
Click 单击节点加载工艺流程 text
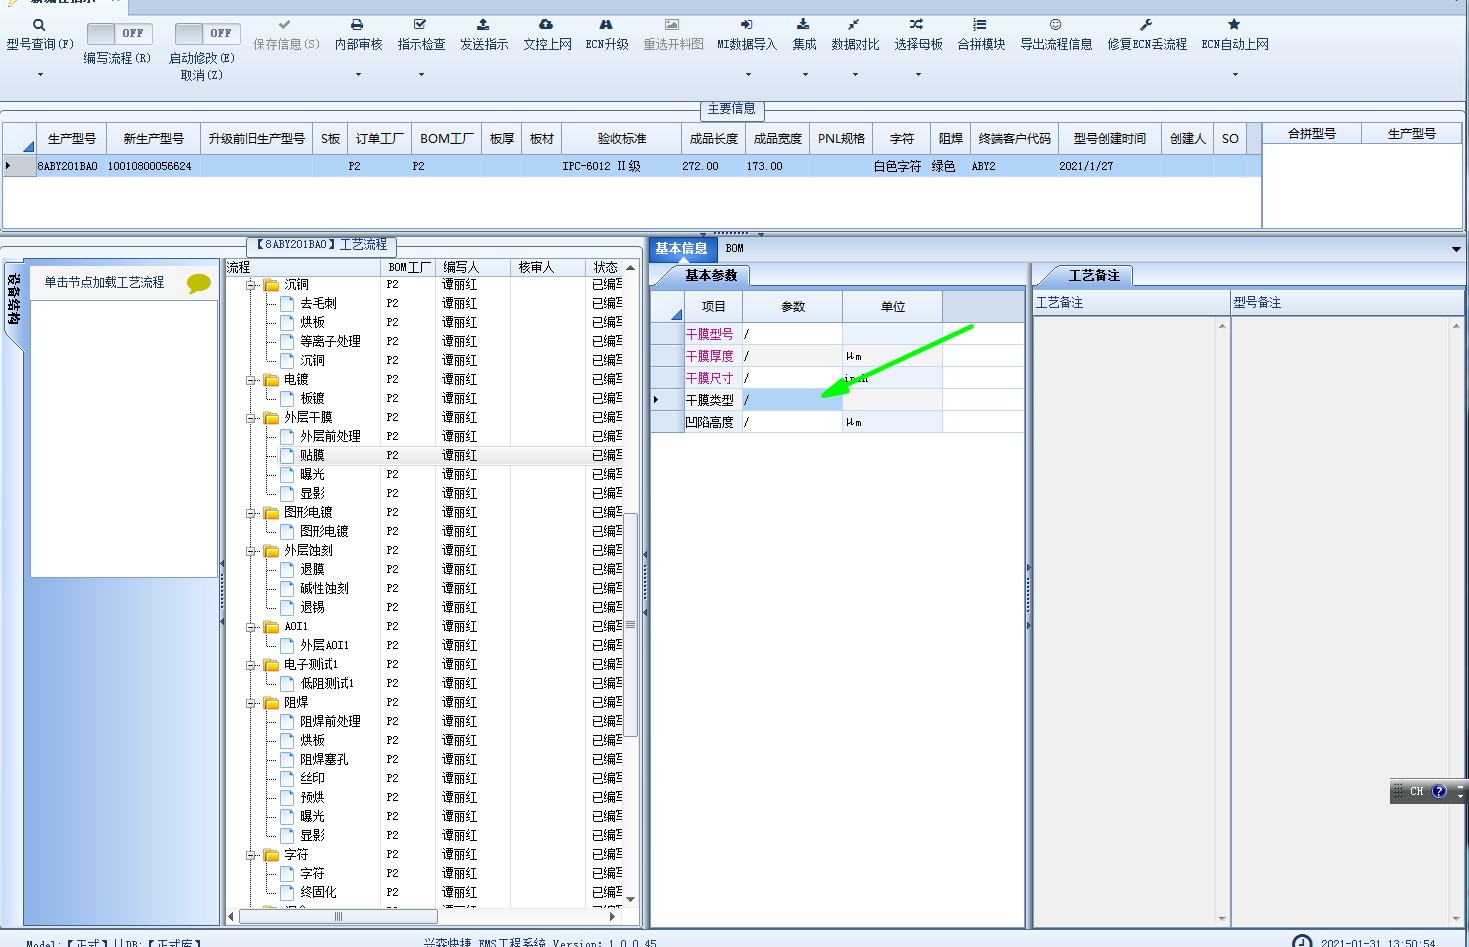[x=104, y=283]
